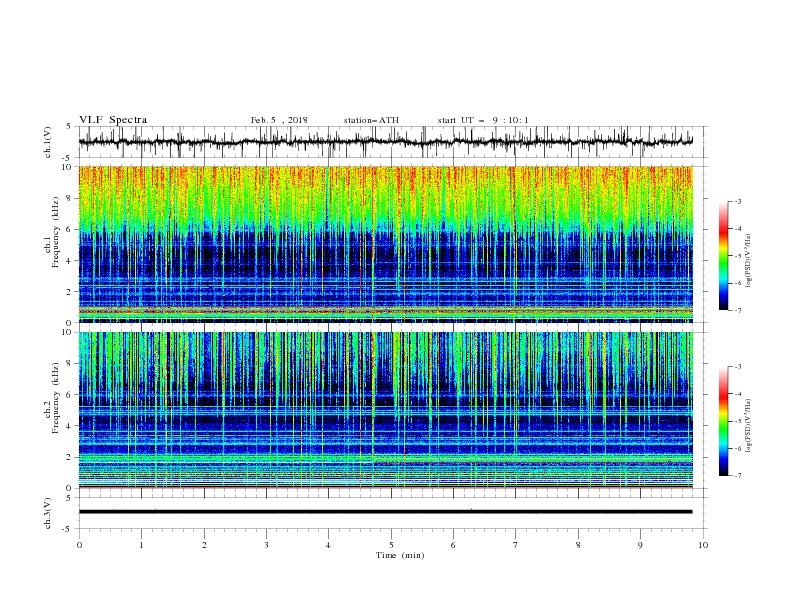This screenshot has height=612, width=792.
Task: Click the ch.1 frequency axis "8" tick label
Action: (x=71, y=198)
